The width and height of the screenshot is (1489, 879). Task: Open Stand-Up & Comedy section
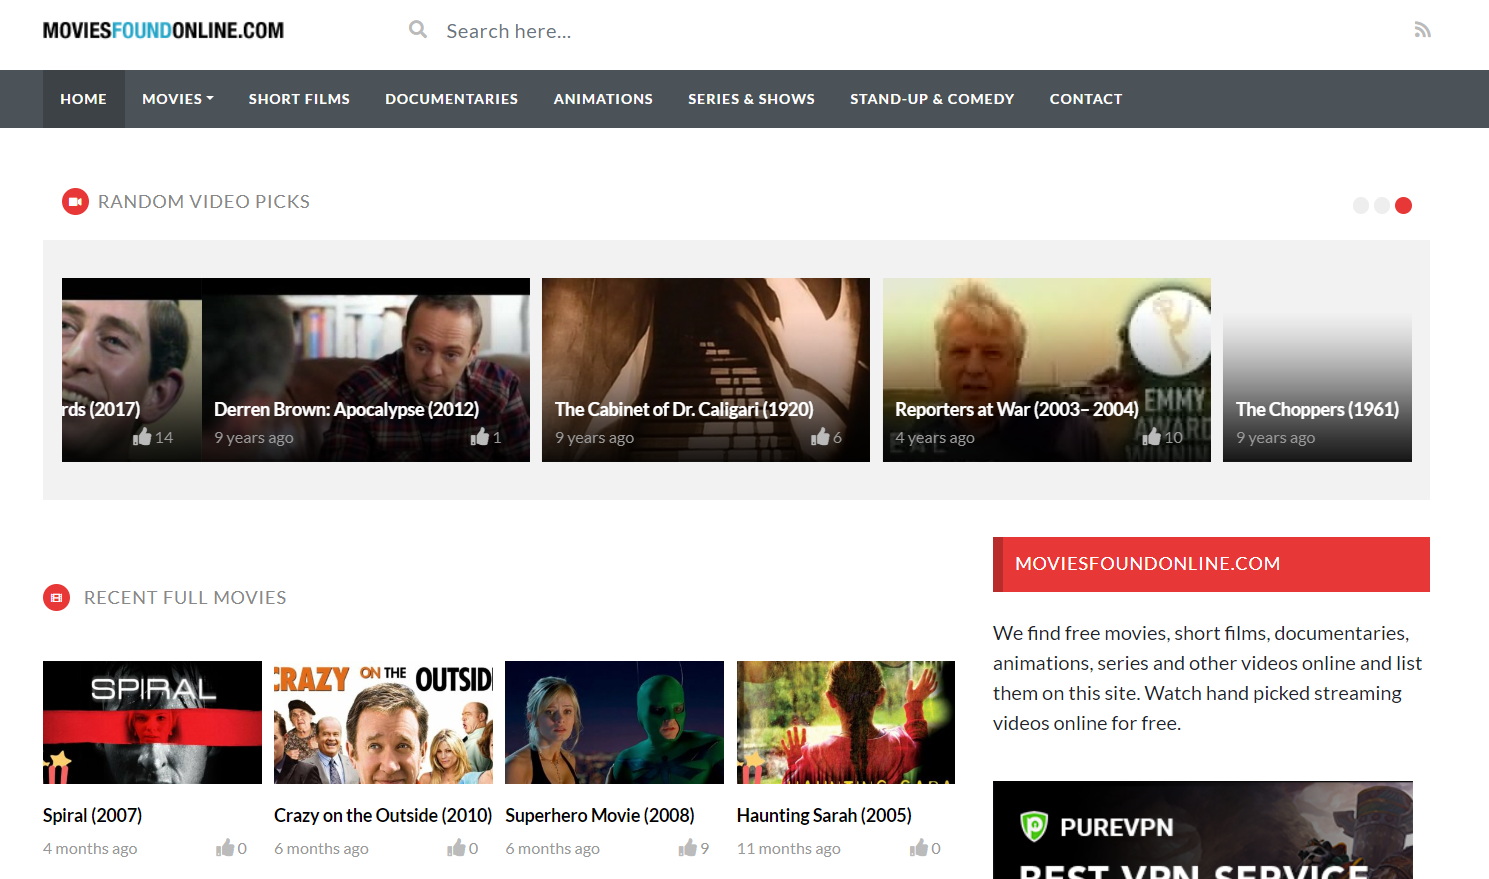pos(932,99)
